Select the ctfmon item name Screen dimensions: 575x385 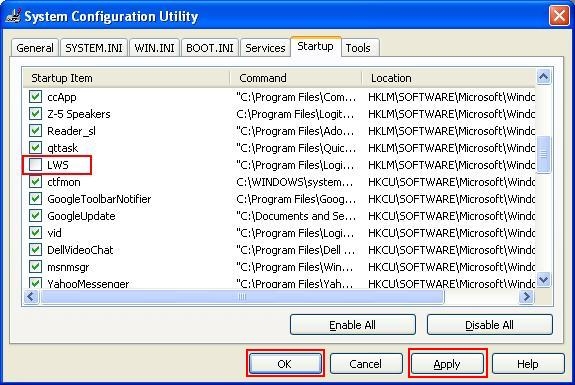pos(64,182)
